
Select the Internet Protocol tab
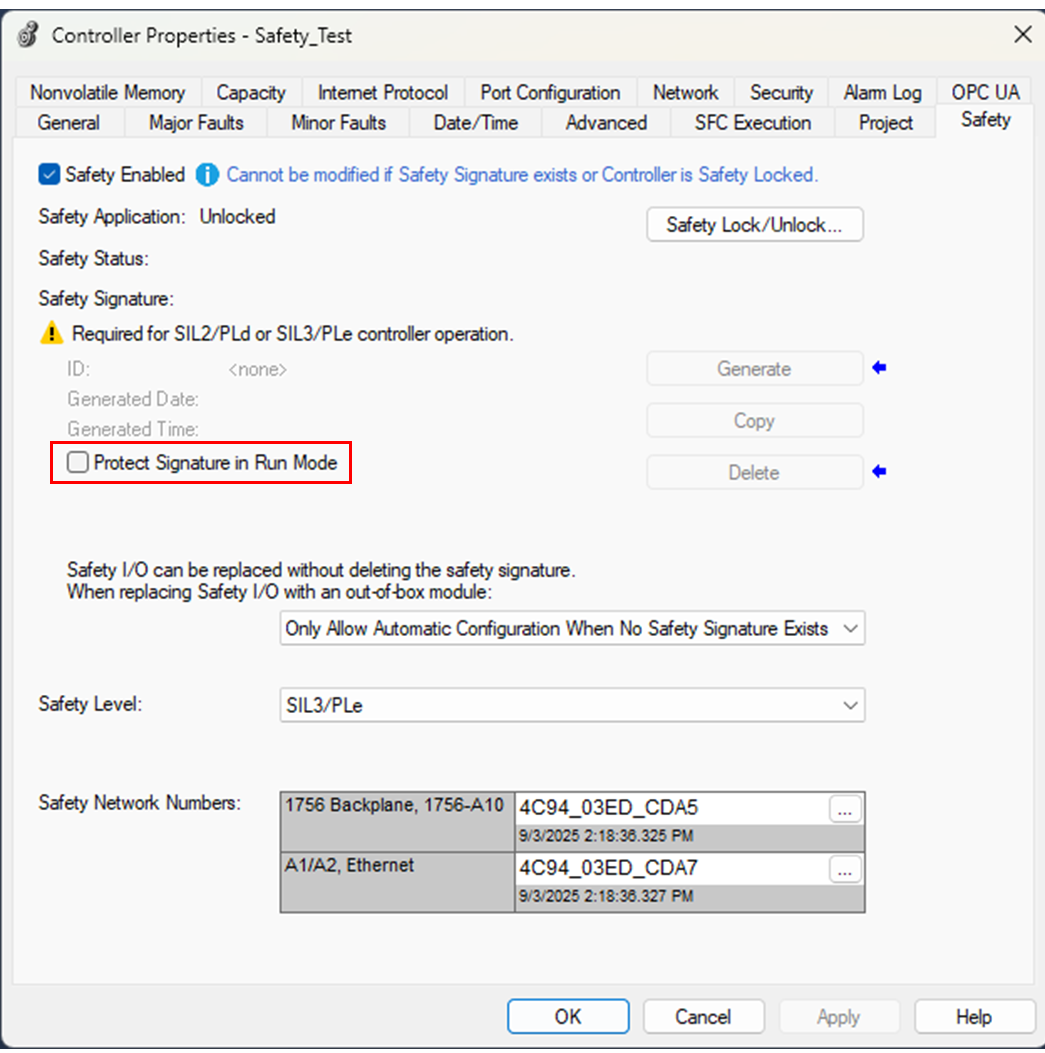(x=382, y=93)
